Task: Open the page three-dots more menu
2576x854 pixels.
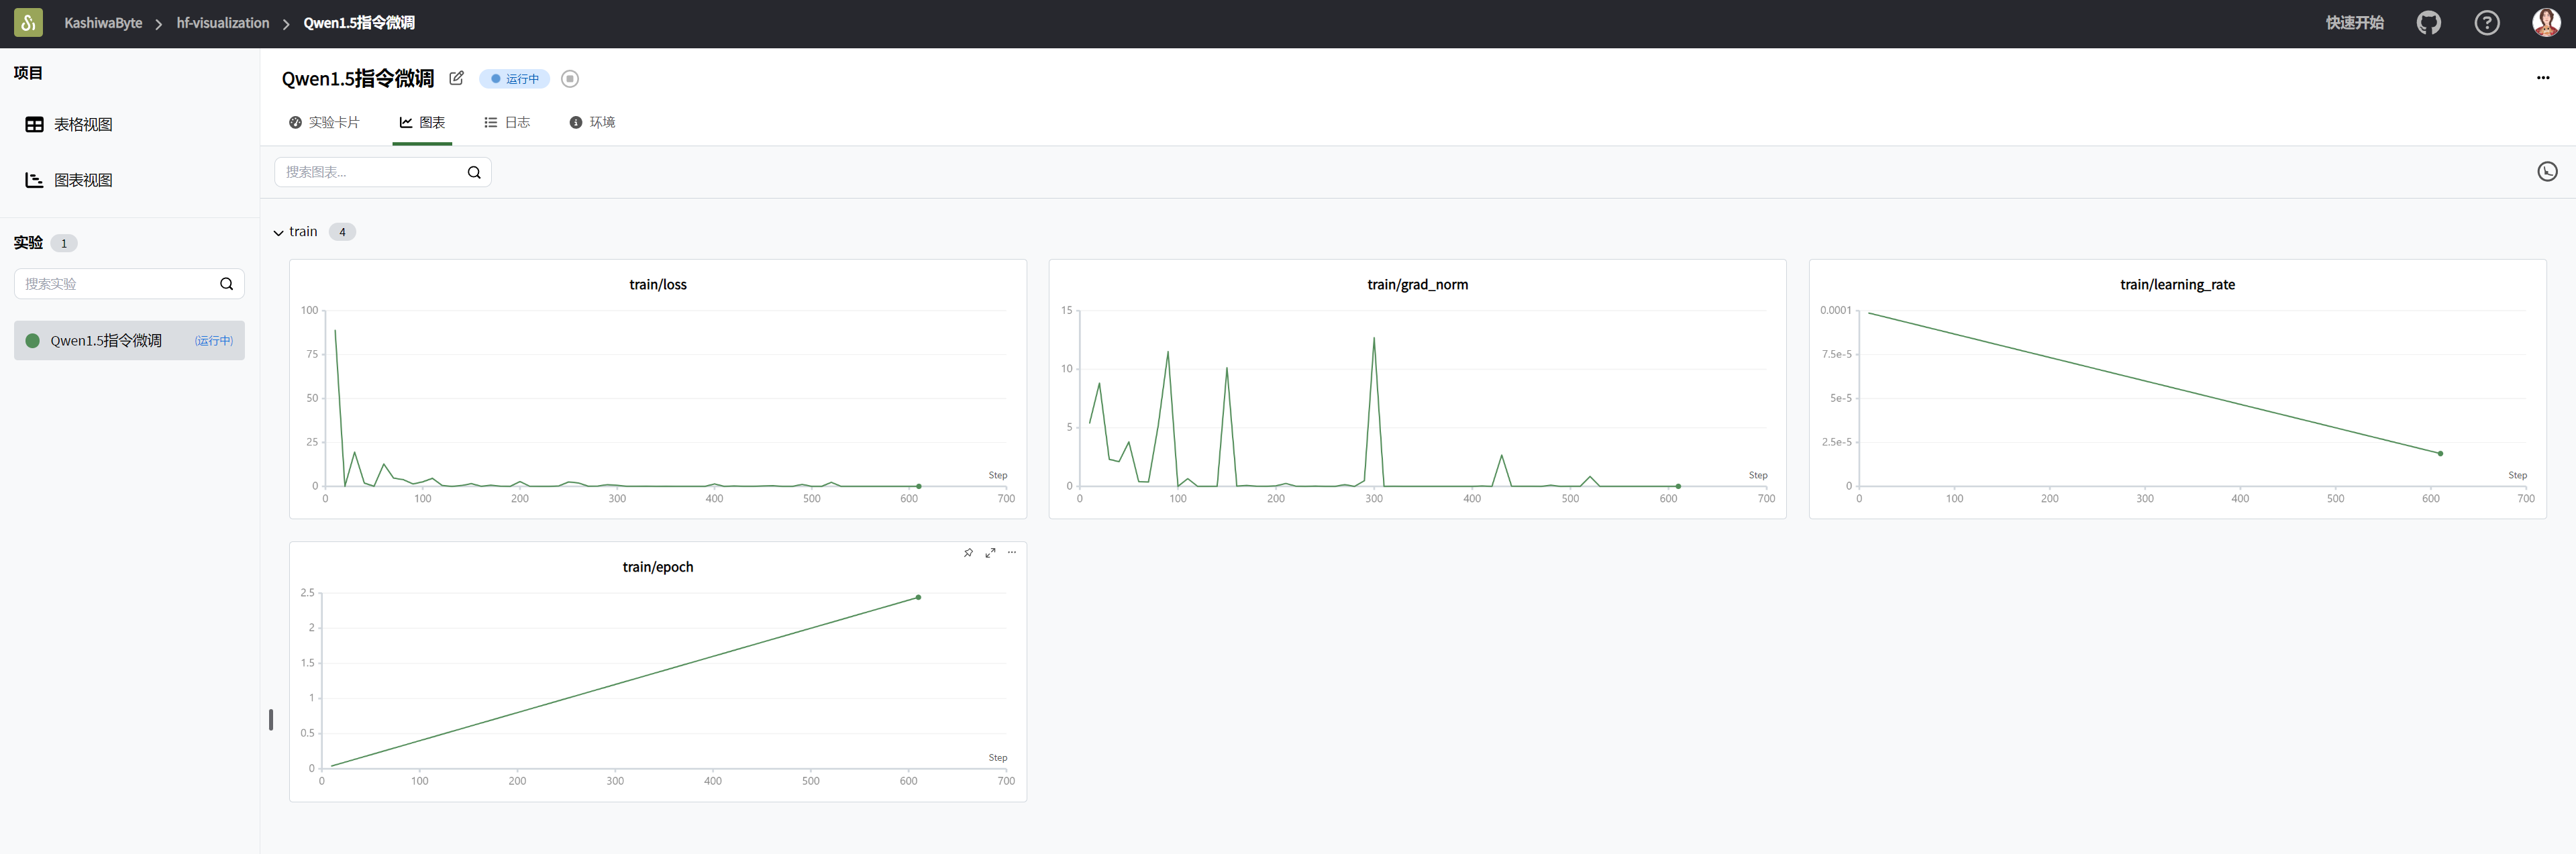Action: pos(2542,78)
